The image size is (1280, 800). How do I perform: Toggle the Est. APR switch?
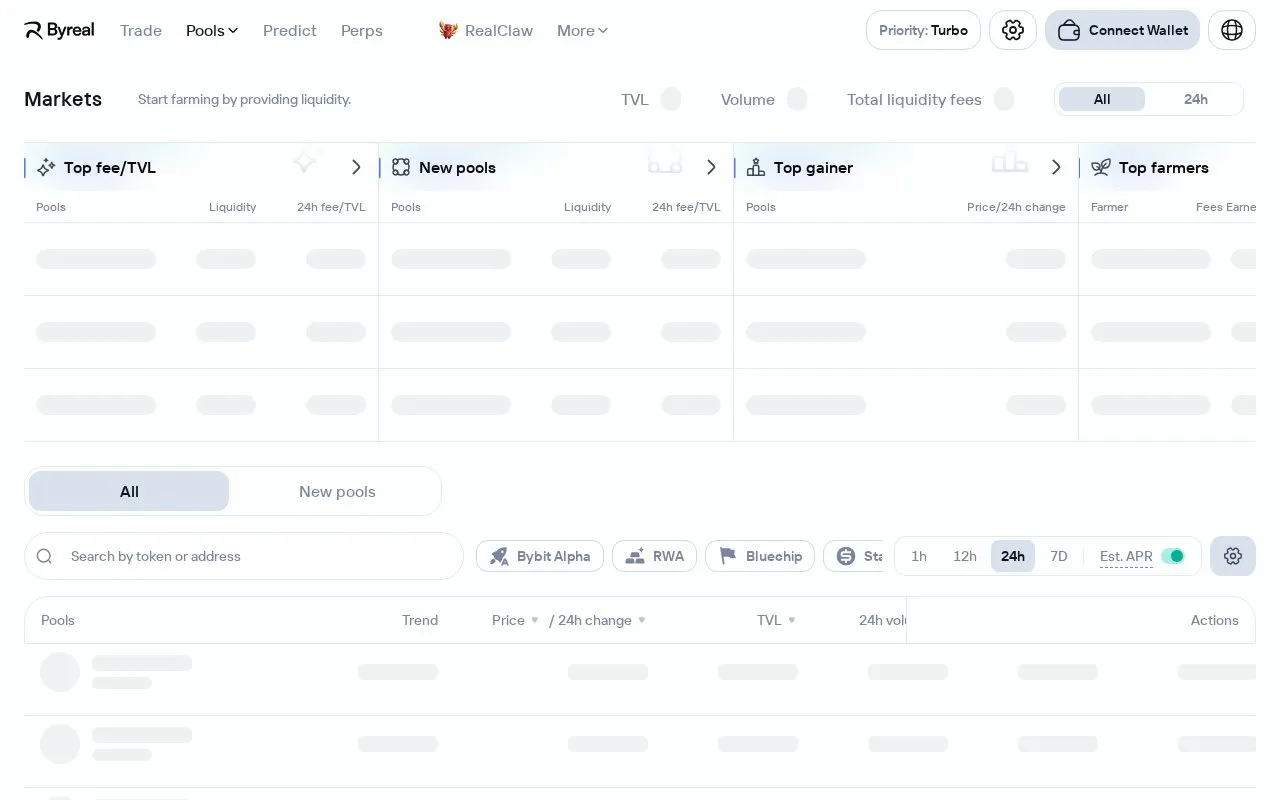click(x=1173, y=556)
